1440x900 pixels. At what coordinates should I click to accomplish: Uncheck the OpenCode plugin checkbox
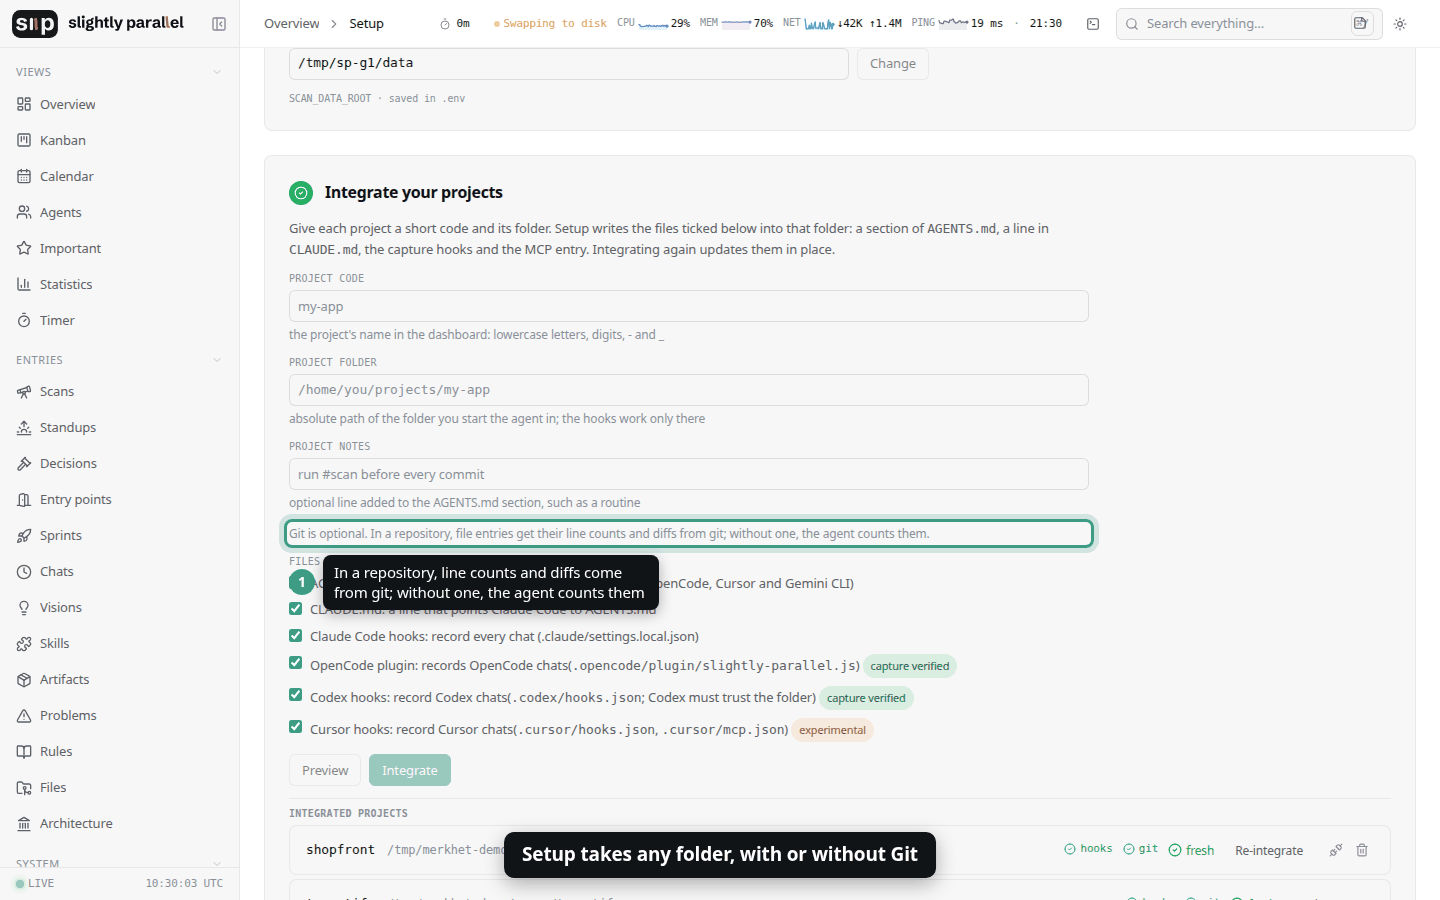pos(295,662)
